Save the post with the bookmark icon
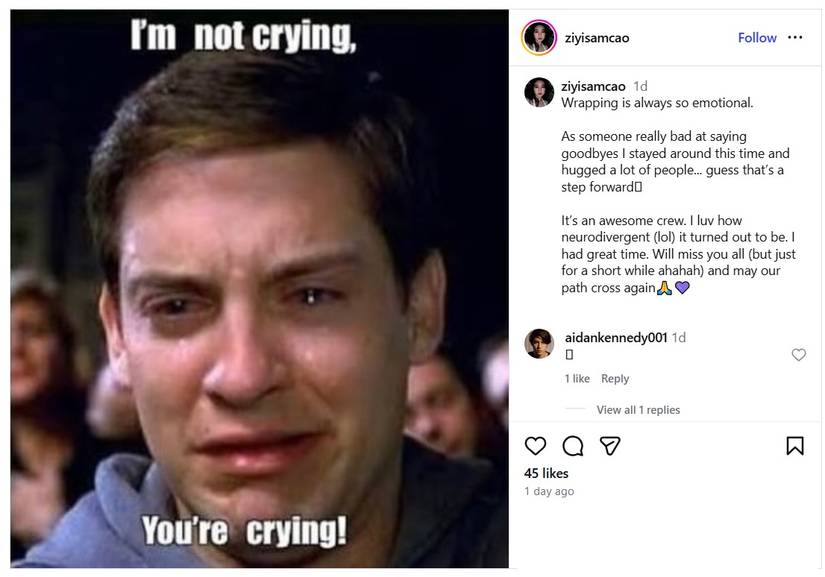Image resolution: width=825 pixels, height=577 pixels. tap(794, 446)
